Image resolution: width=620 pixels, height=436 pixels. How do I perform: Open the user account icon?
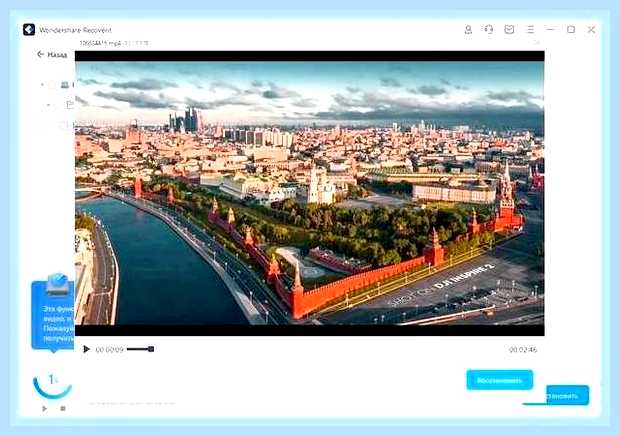pyautogui.click(x=468, y=30)
